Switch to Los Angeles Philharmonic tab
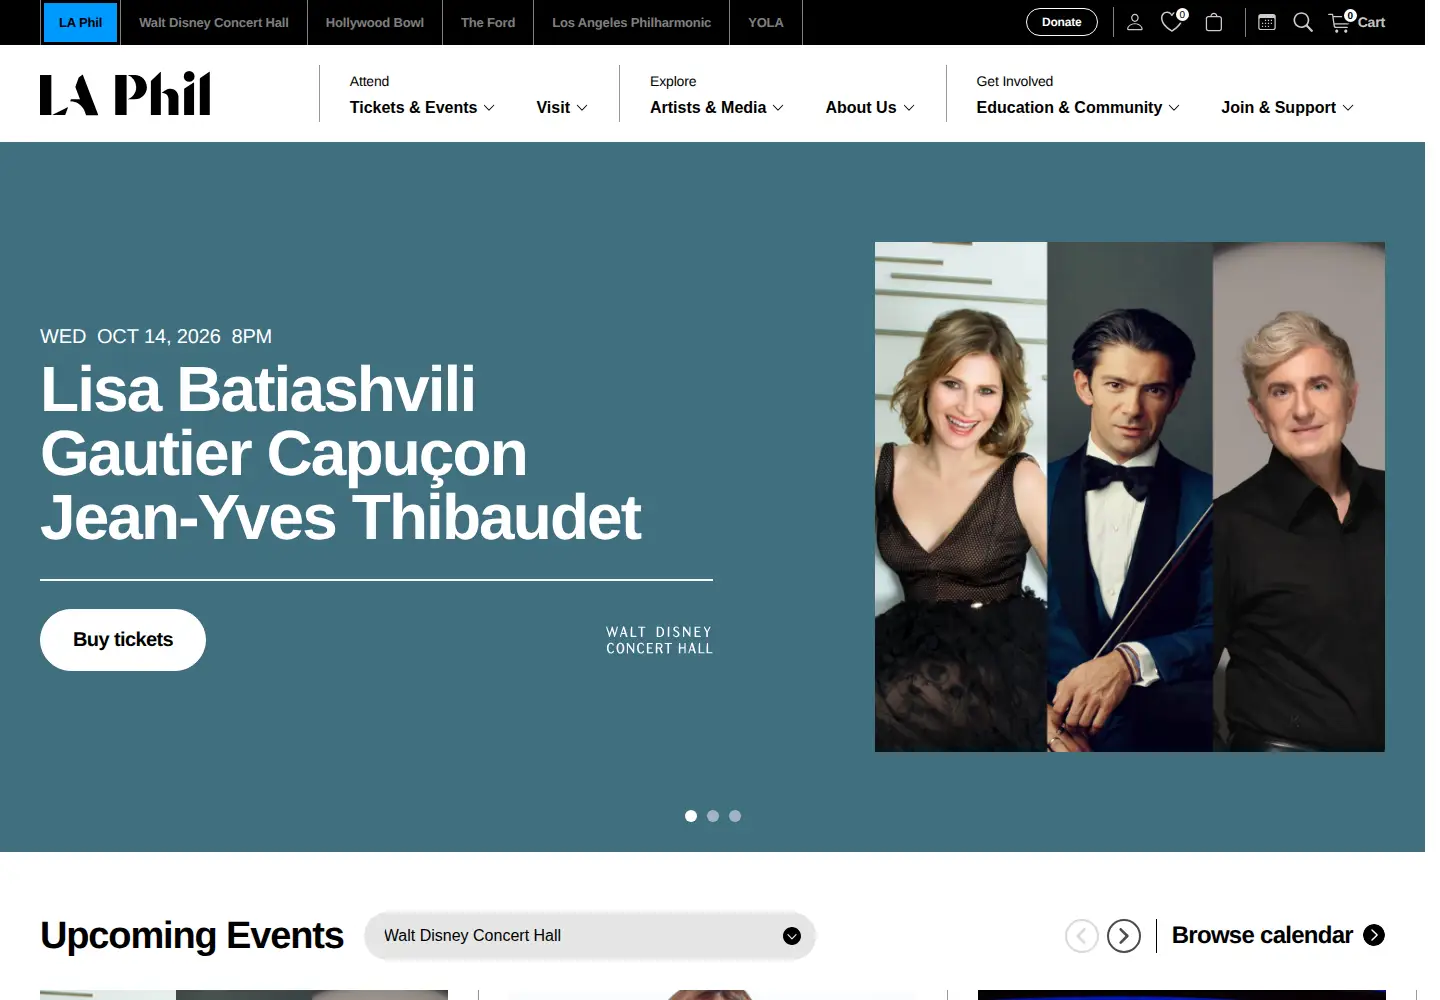The image size is (1440, 1000). click(x=632, y=22)
